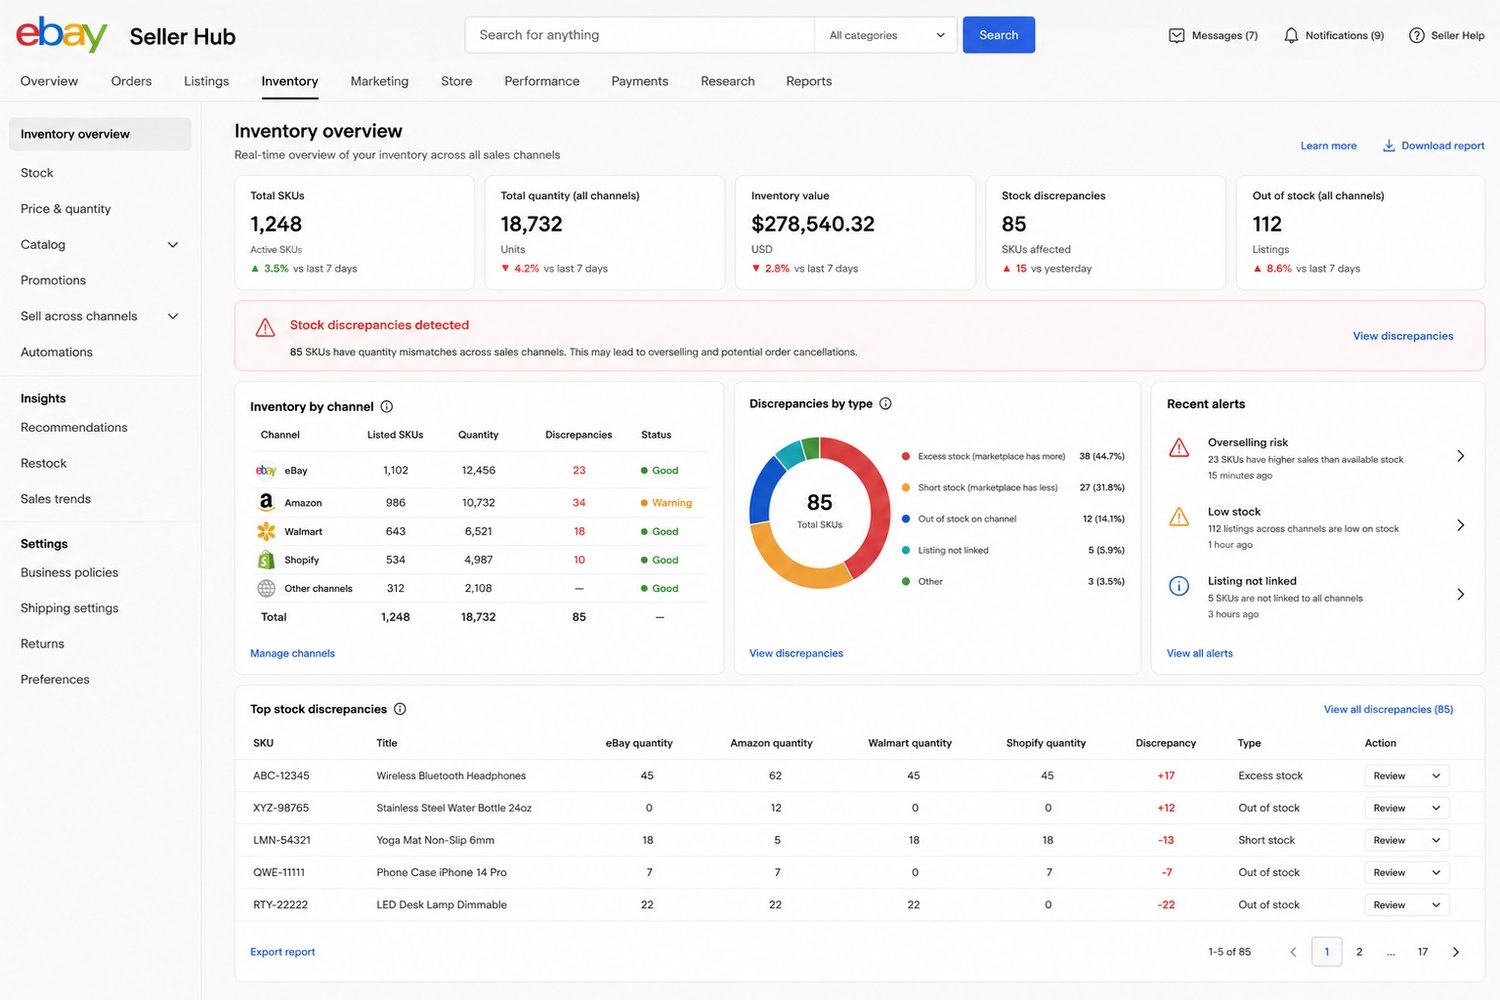The height and width of the screenshot is (1000, 1500).
Task: Open Review dropdown for LMN-54321
Action: click(x=1406, y=840)
